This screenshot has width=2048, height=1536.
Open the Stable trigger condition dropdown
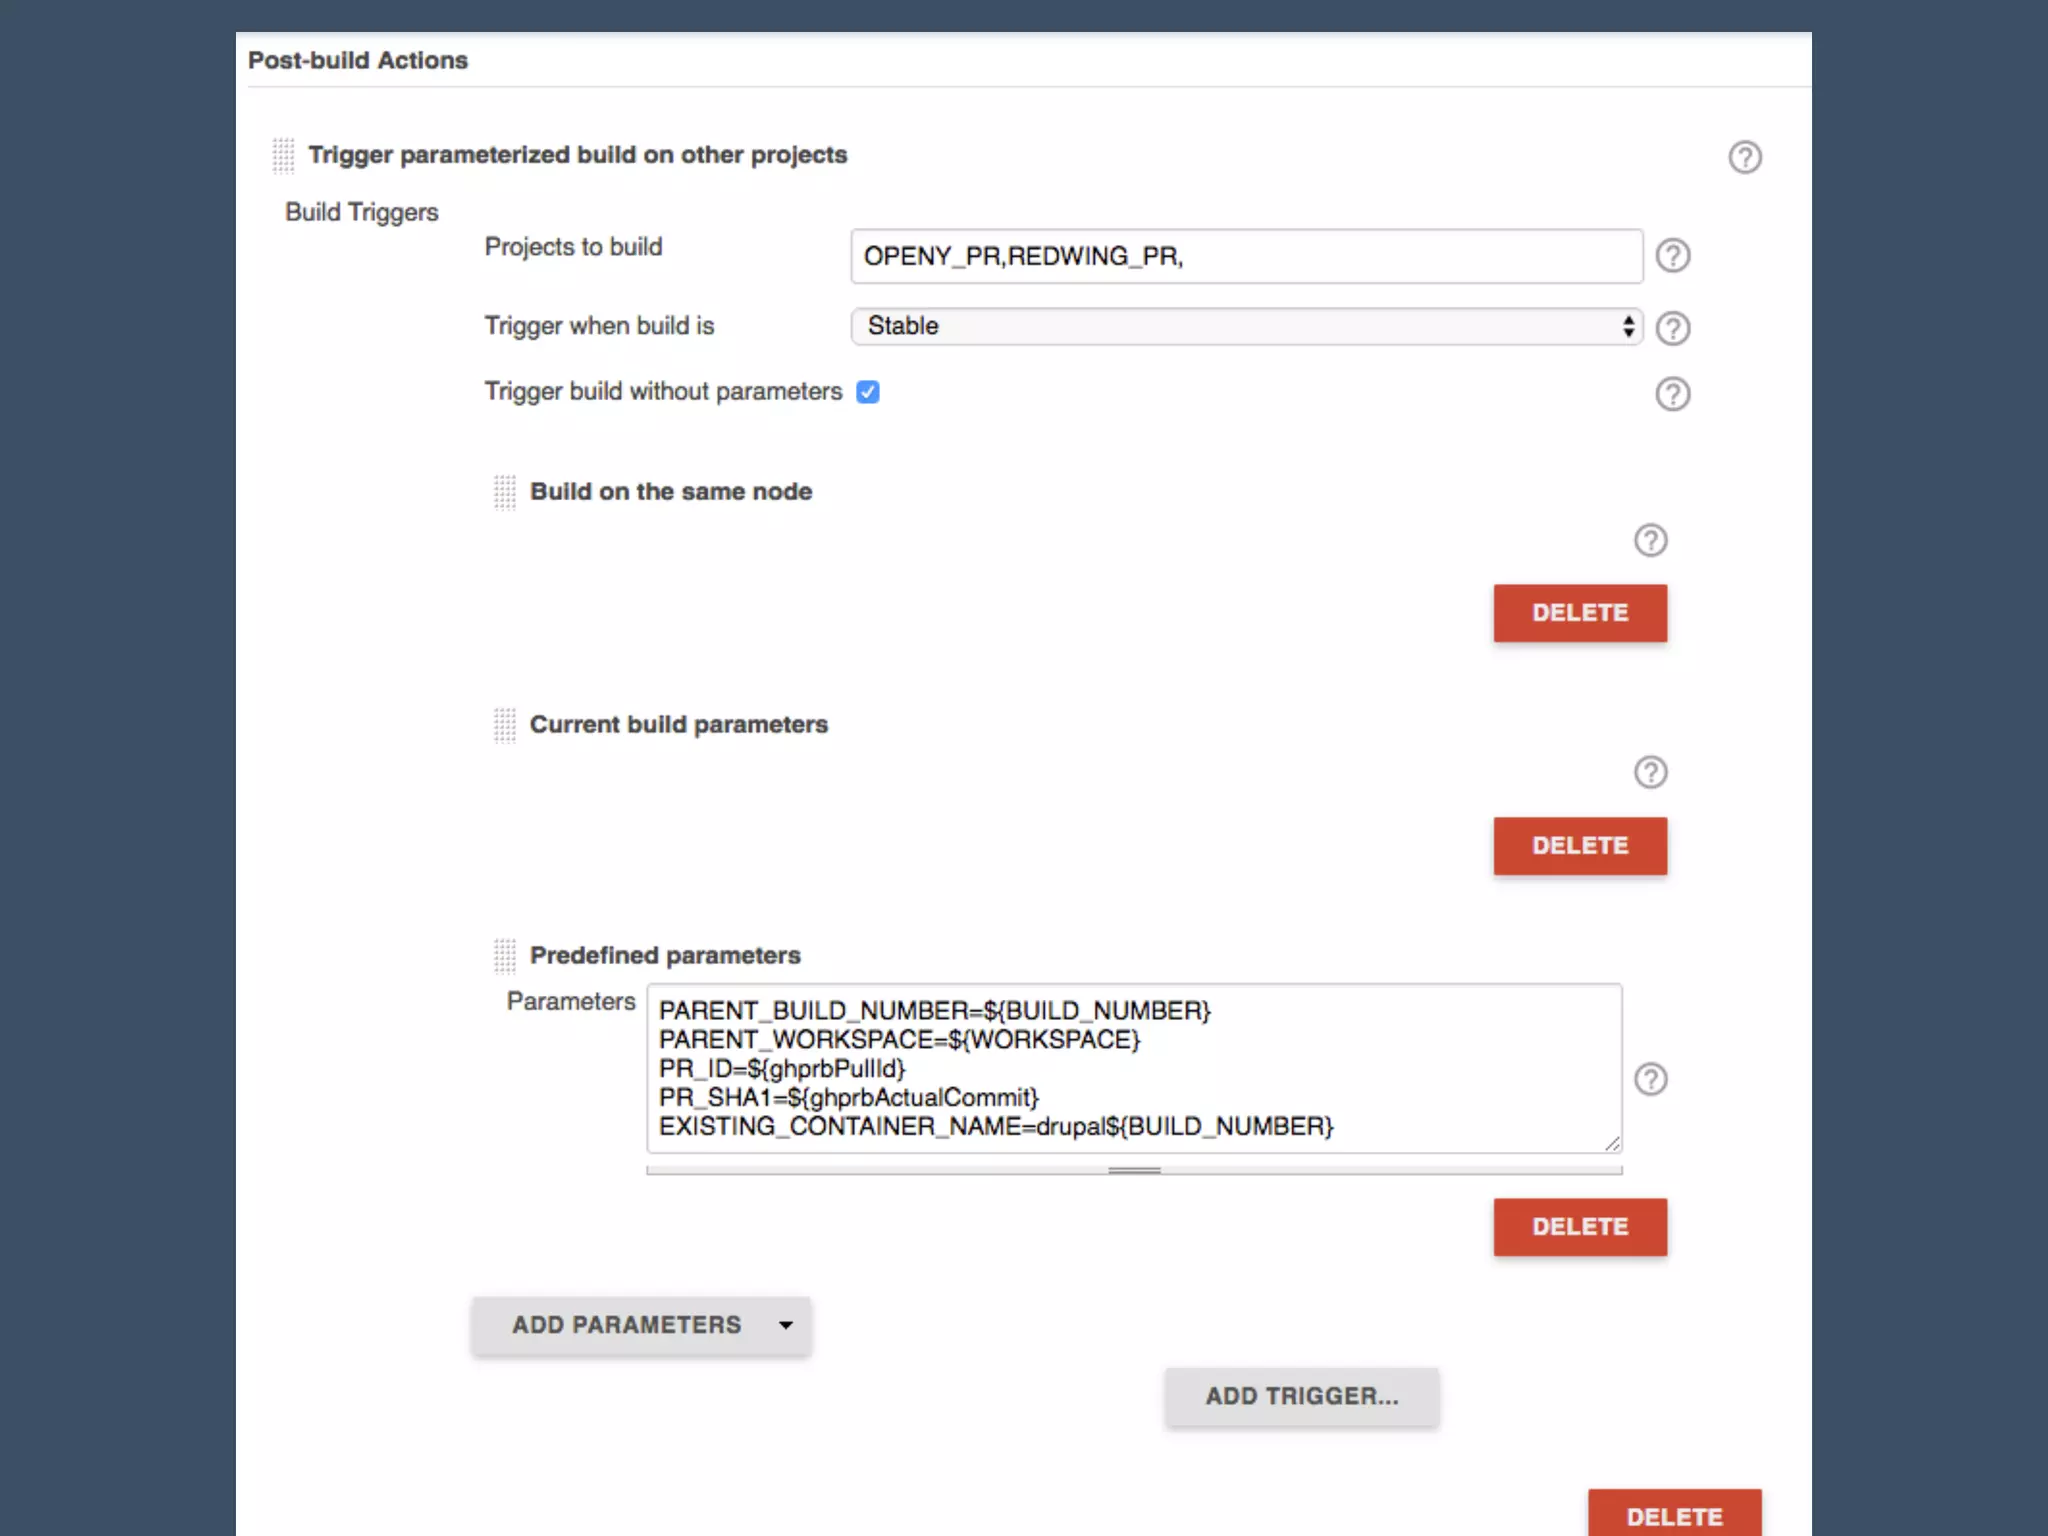(1246, 326)
